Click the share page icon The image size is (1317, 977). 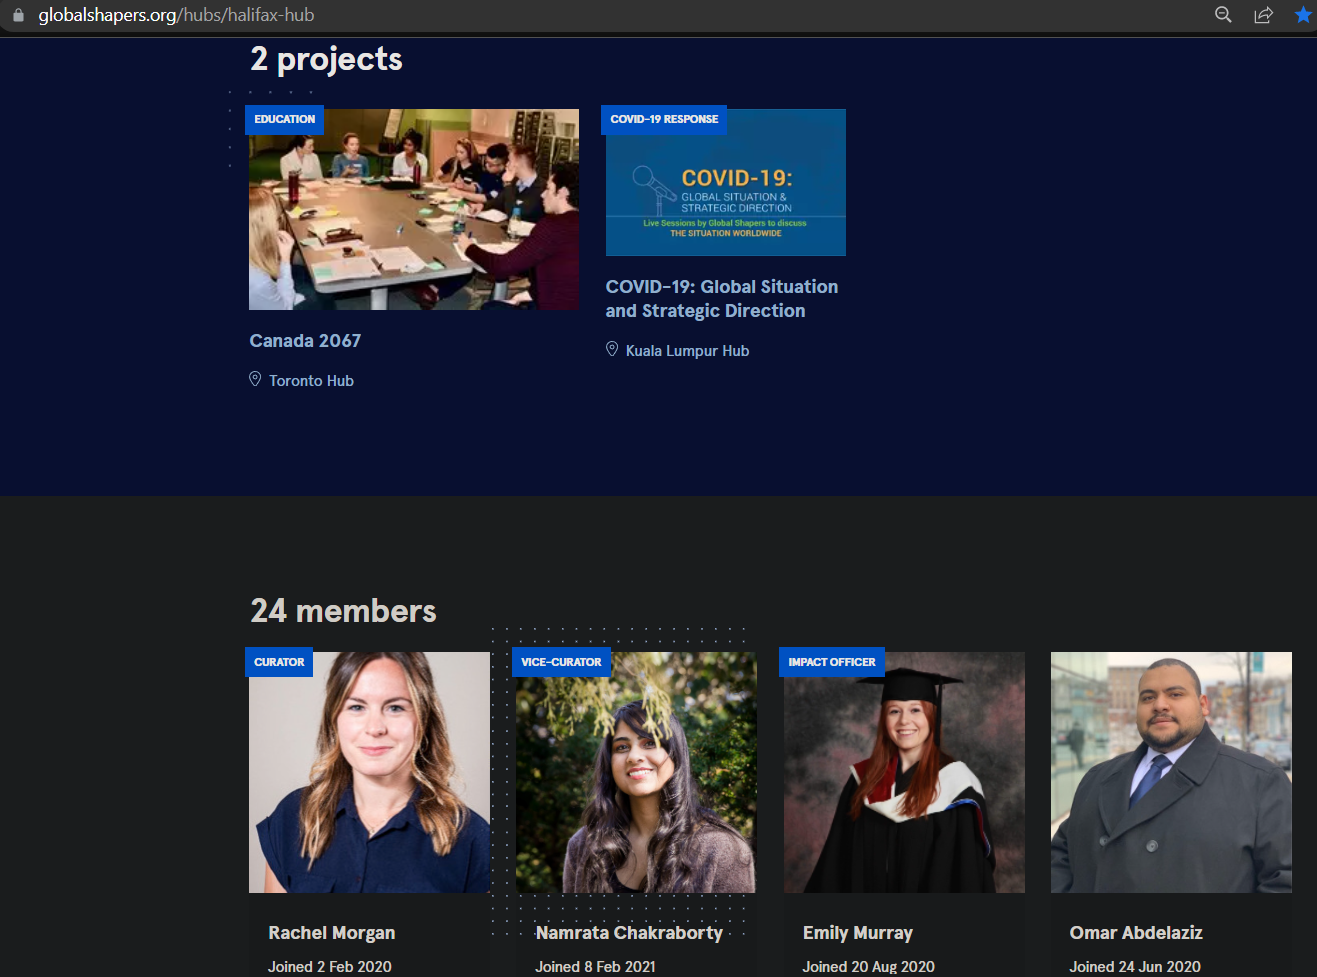pyautogui.click(x=1263, y=15)
